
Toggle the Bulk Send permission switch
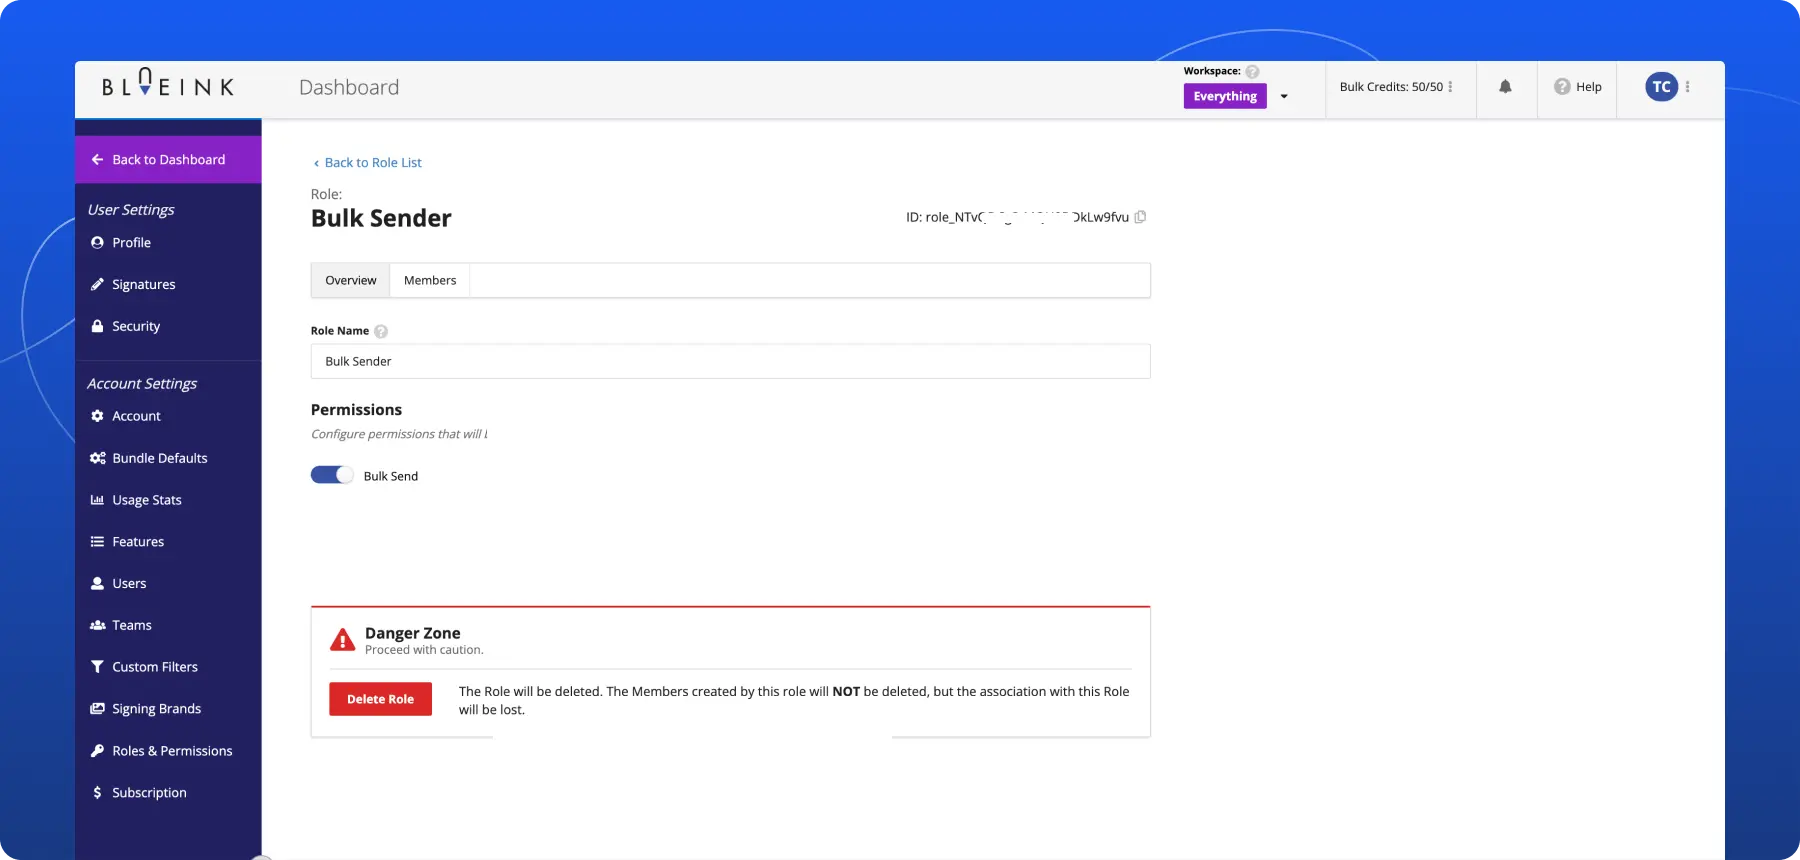tap(332, 475)
